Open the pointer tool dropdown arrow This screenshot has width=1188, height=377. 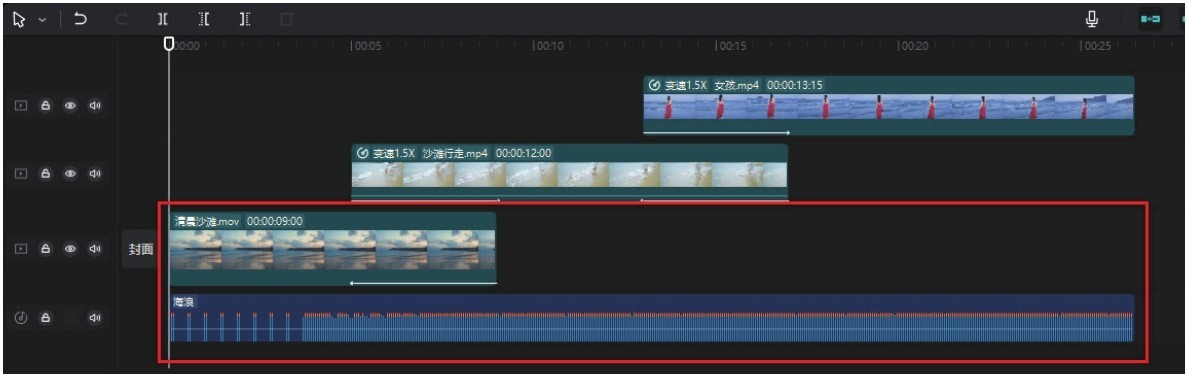click(41, 20)
